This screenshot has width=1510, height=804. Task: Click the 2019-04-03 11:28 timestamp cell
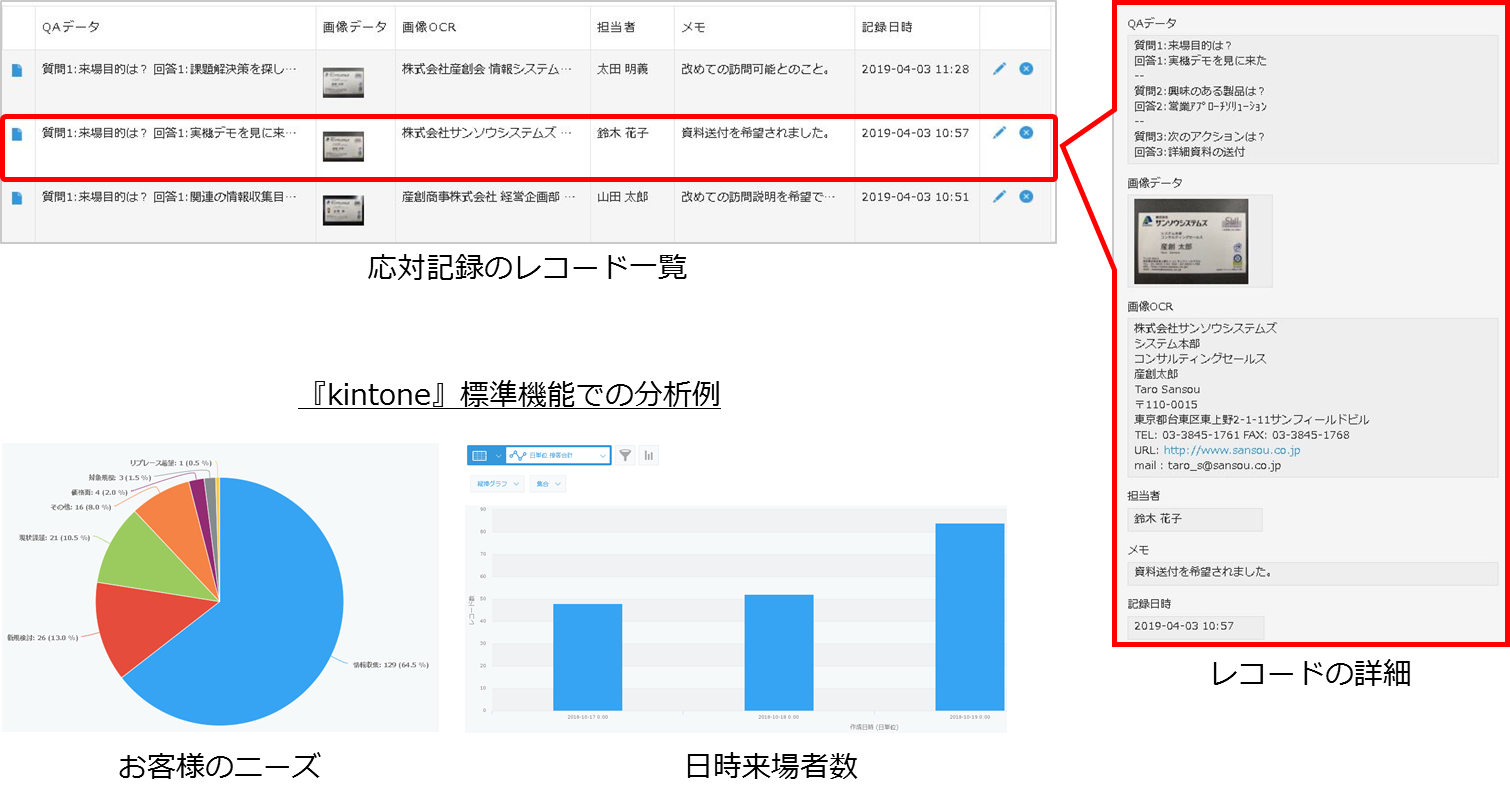tap(915, 69)
